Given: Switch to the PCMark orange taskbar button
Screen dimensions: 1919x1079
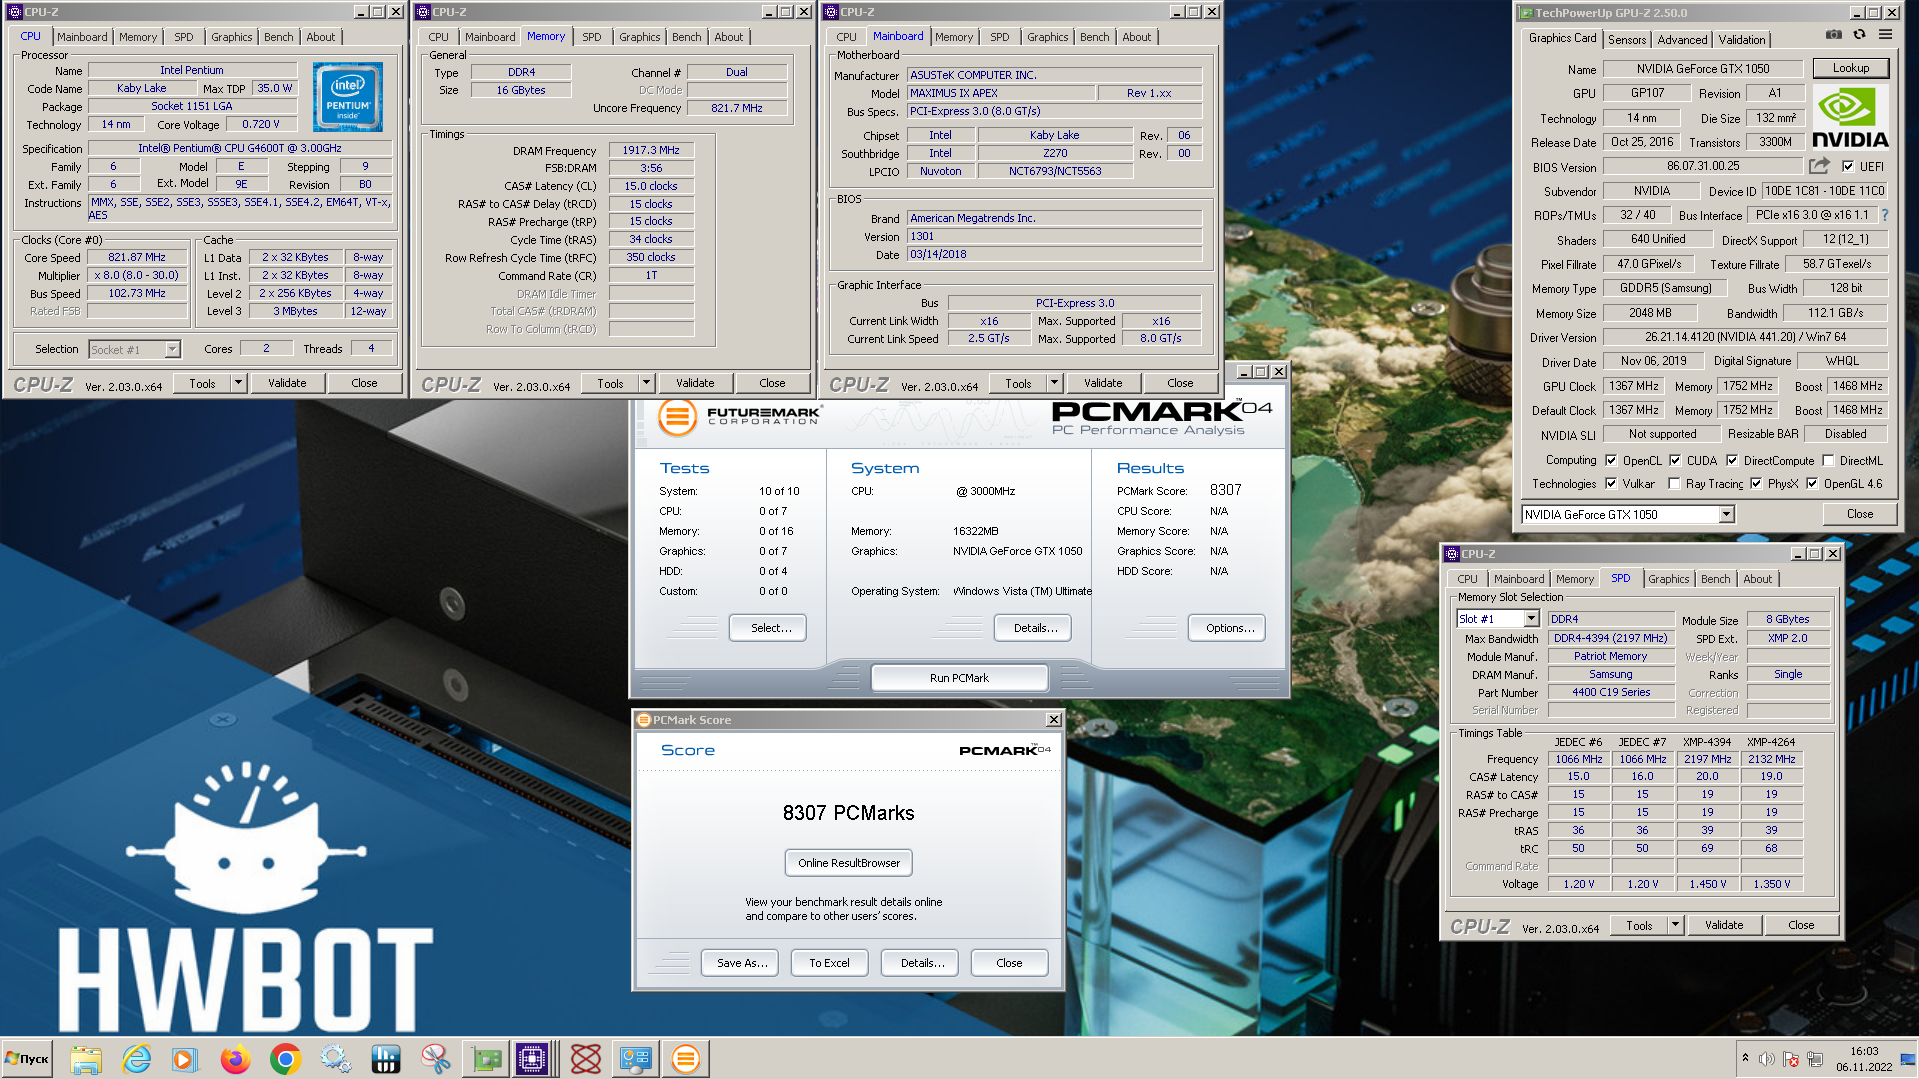Looking at the screenshot, I should click(686, 1059).
